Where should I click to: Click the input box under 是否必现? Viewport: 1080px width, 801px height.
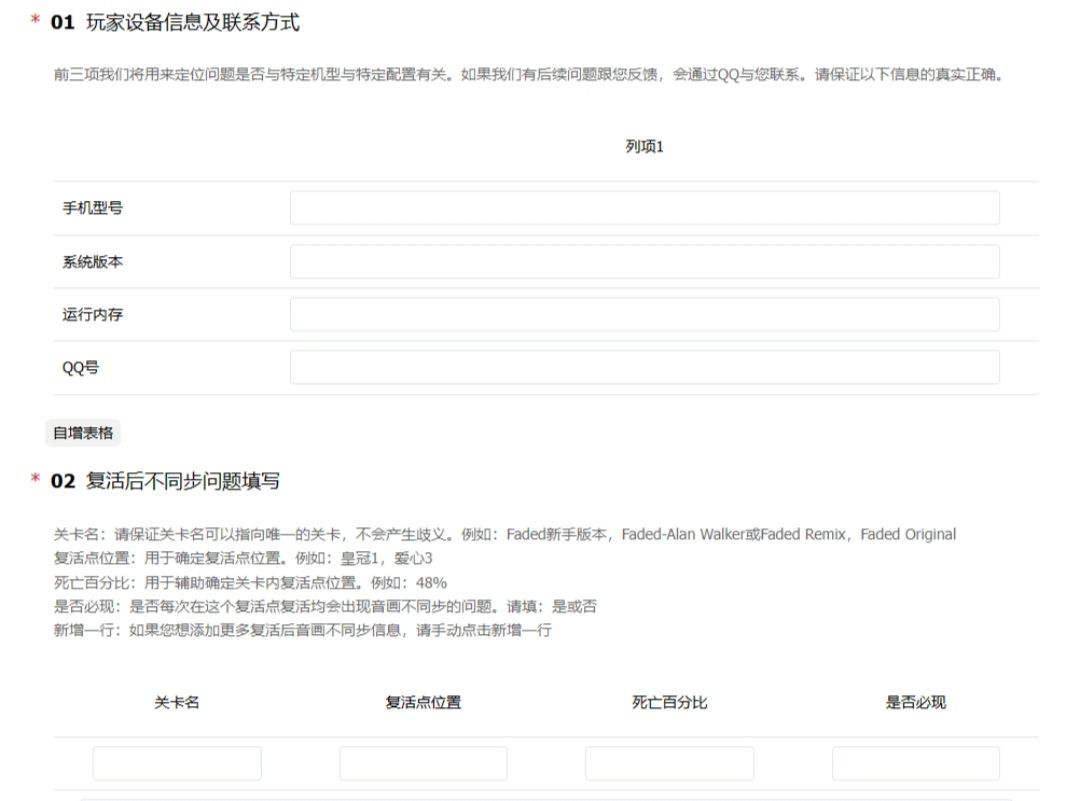[915, 763]
